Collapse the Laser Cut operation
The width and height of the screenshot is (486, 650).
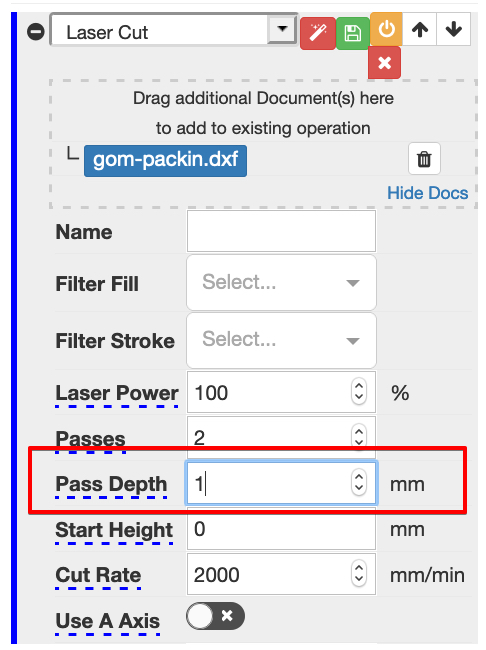(36, 32)
